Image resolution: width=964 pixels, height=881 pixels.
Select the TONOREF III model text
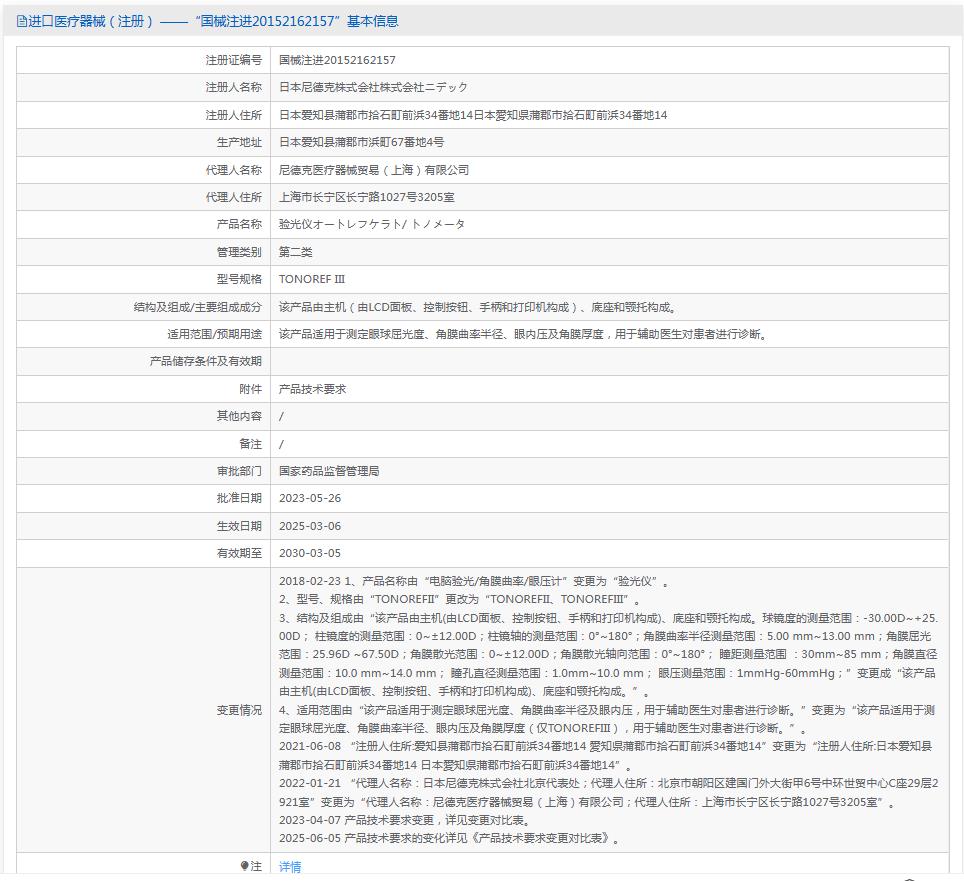(x=312, y=279)
